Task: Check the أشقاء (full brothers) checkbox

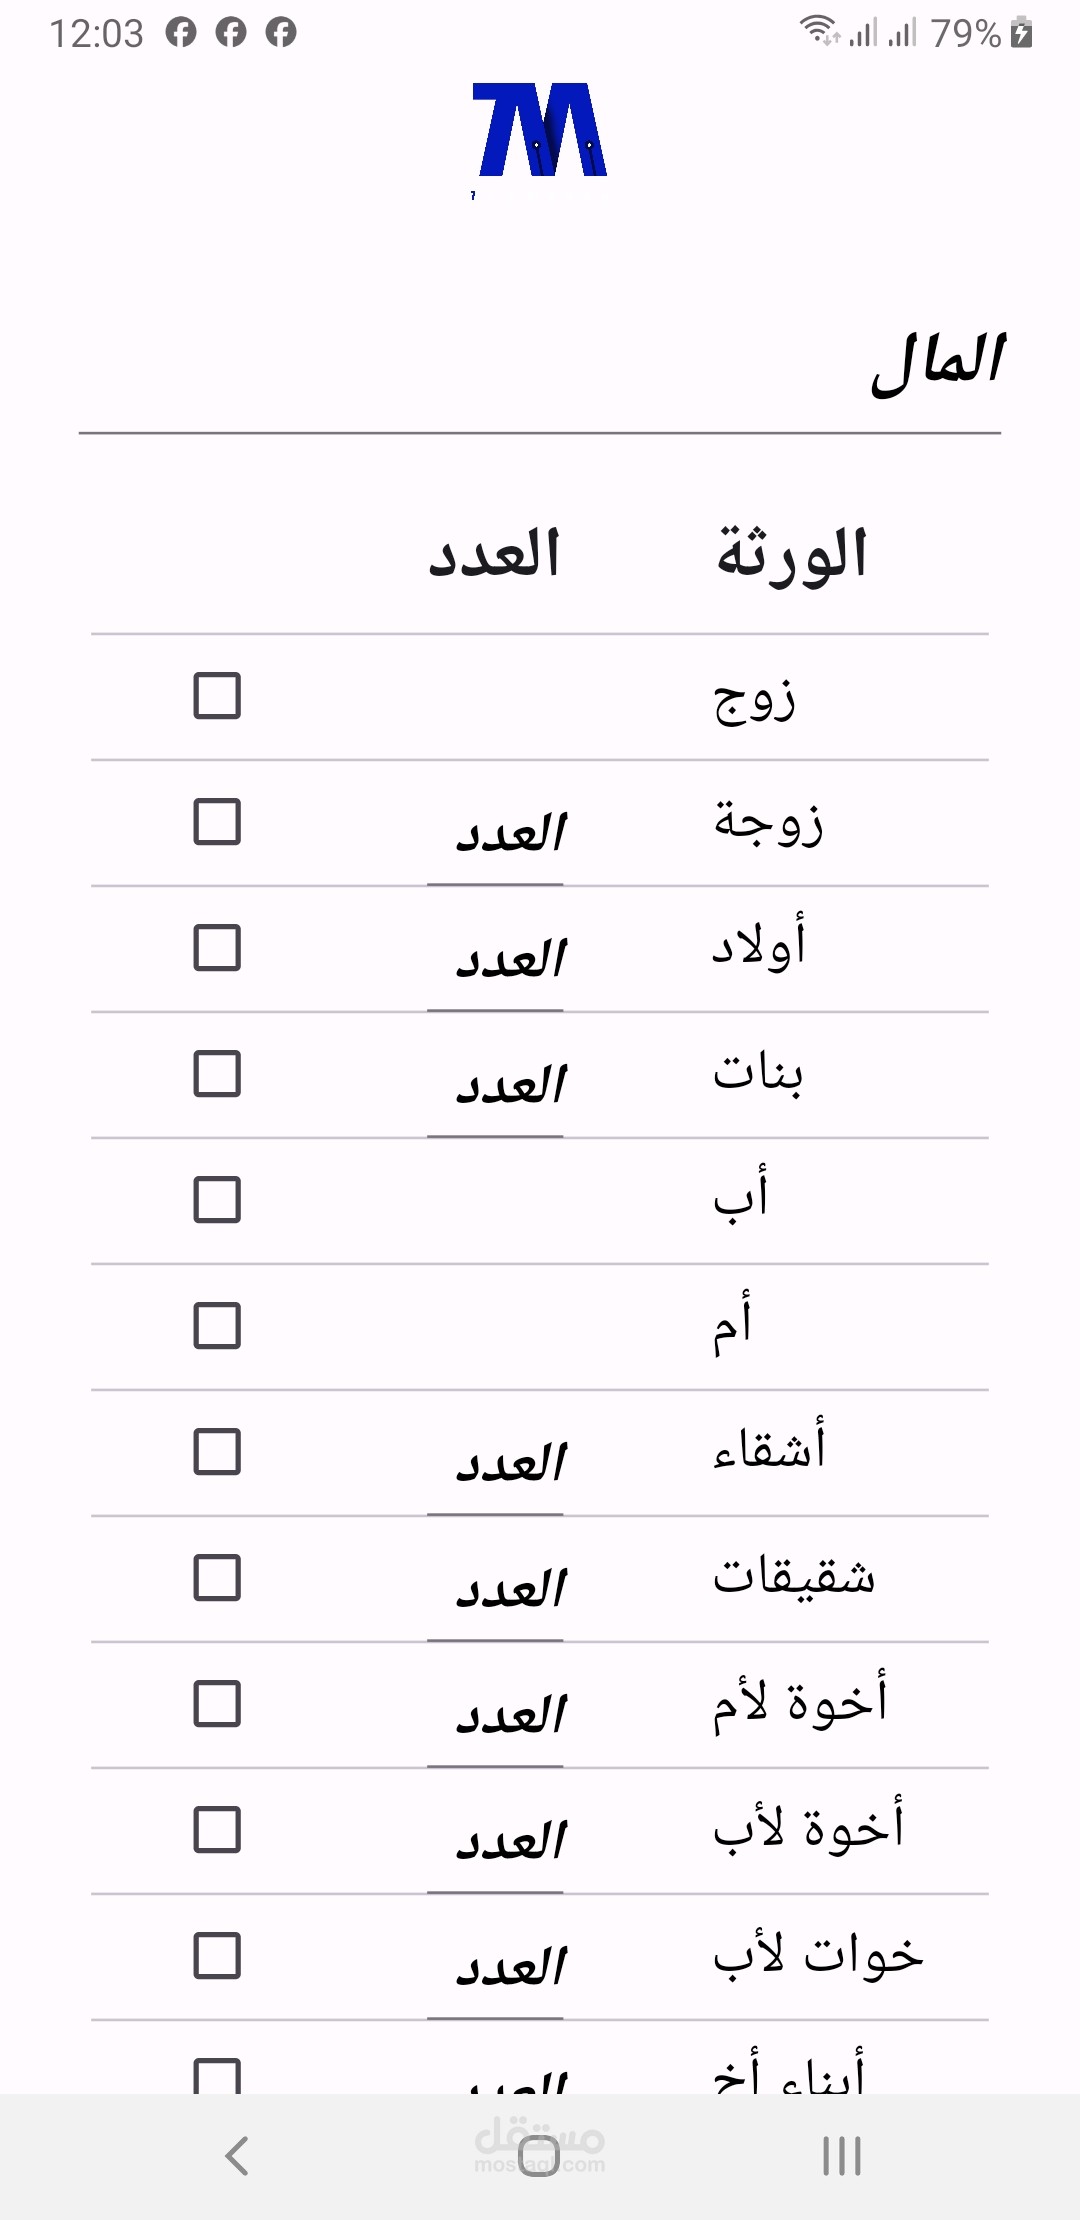Action: [217, 1452]
